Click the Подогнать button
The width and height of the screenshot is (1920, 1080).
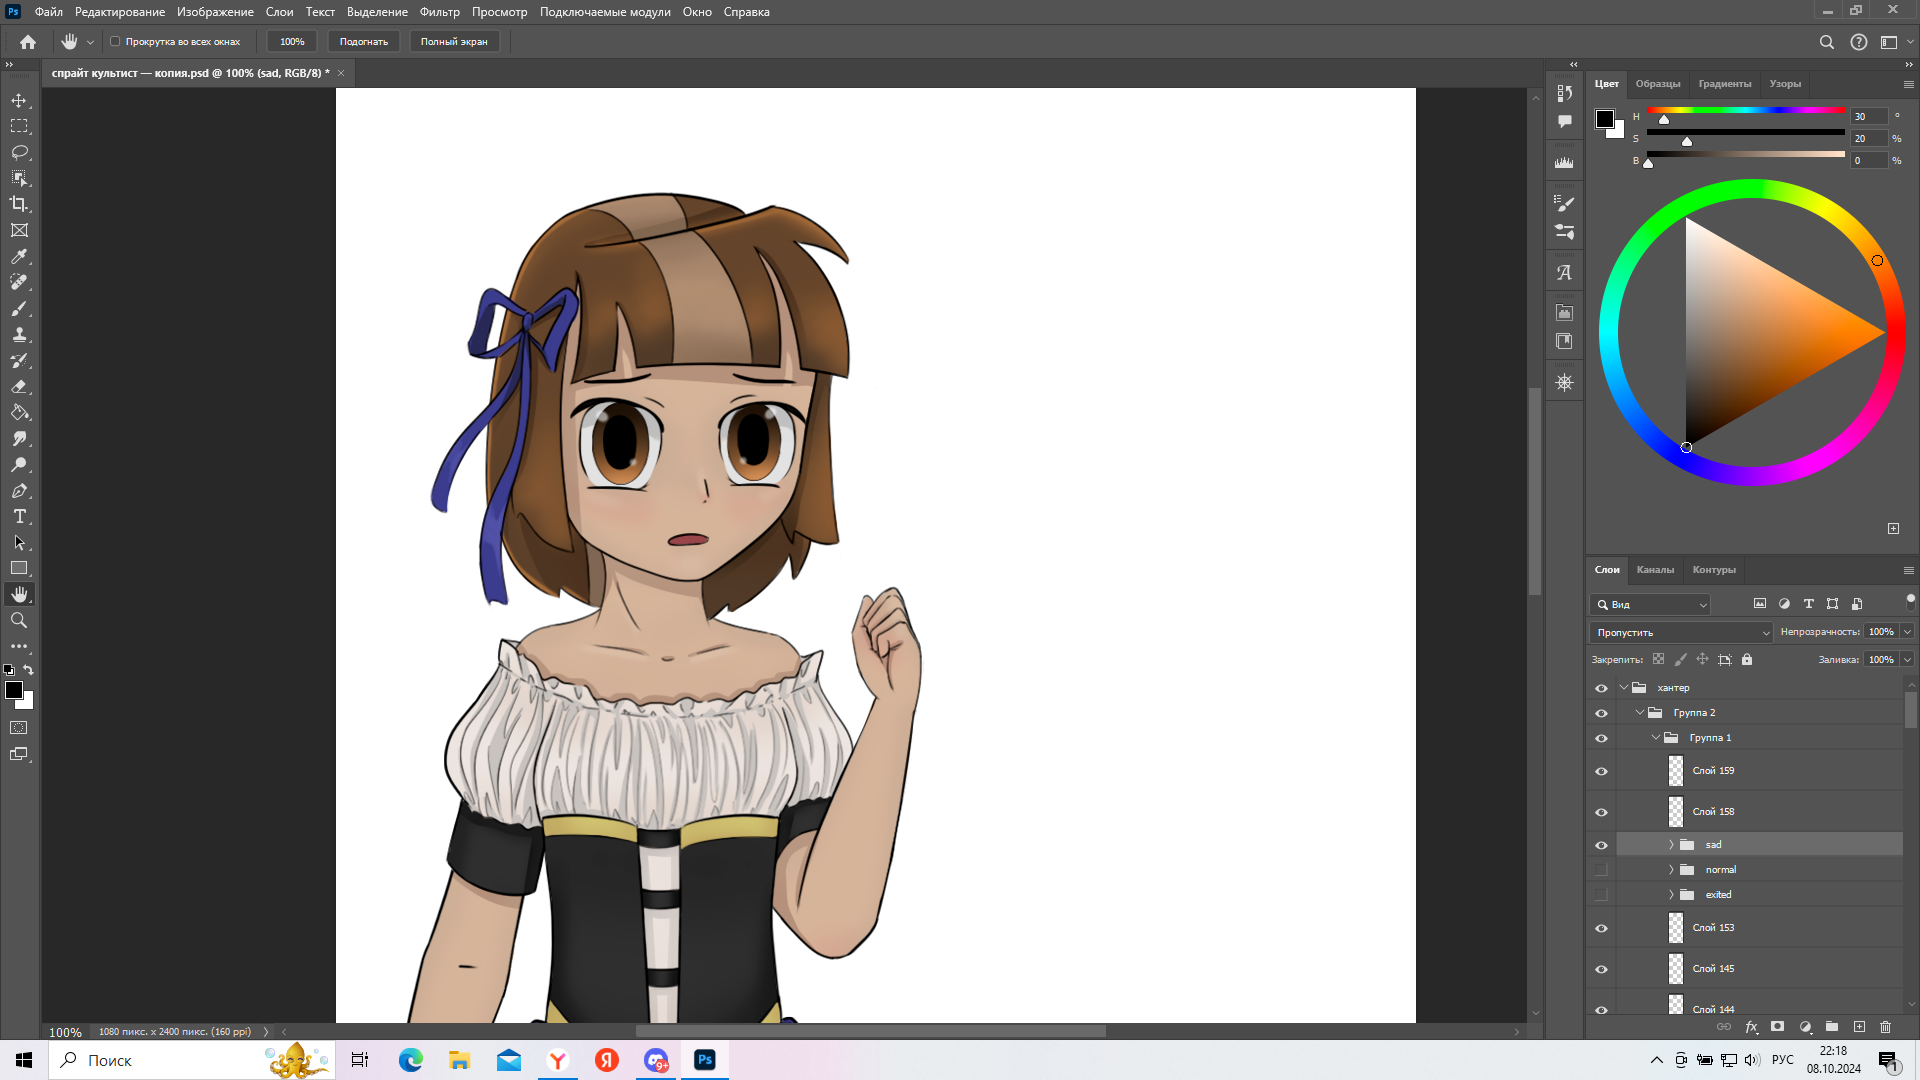pyautogui.click(x=364, y=42)
